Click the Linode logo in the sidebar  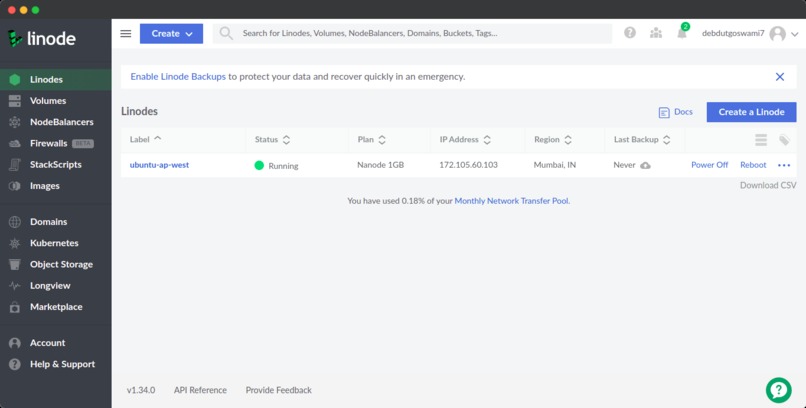(x=42, y=39)
